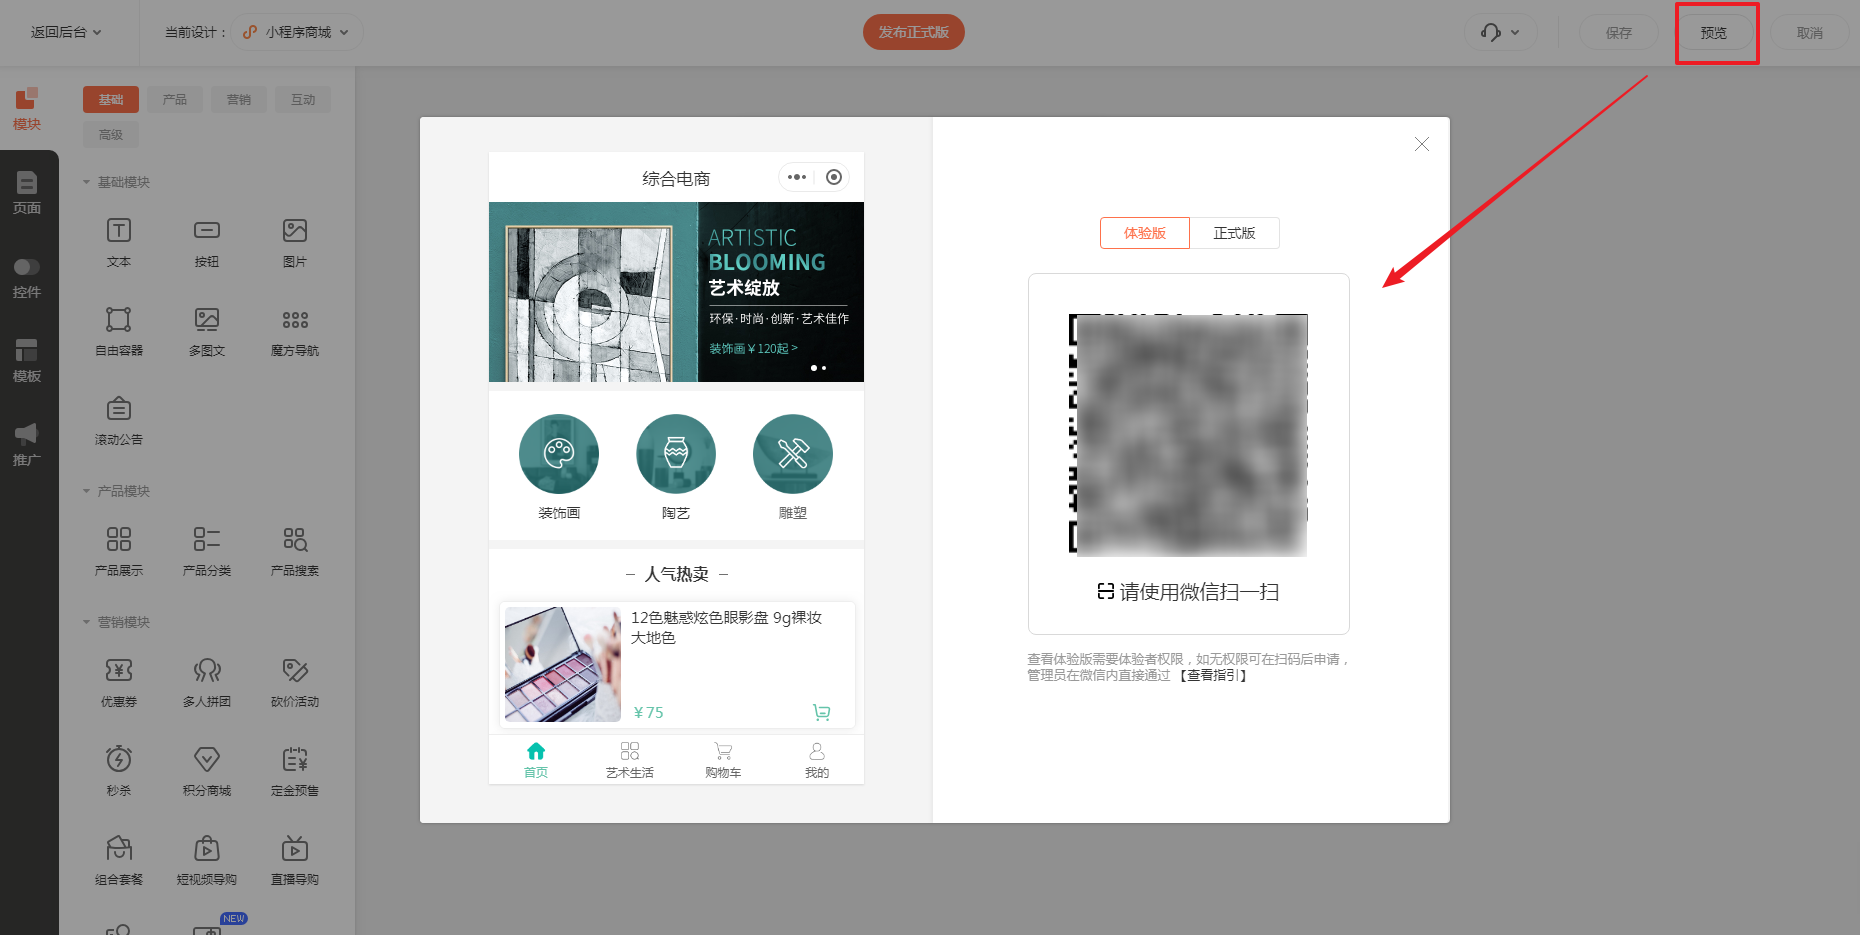Add a 直播导购 module
1860x935 pixels.
tap(295, 860)
